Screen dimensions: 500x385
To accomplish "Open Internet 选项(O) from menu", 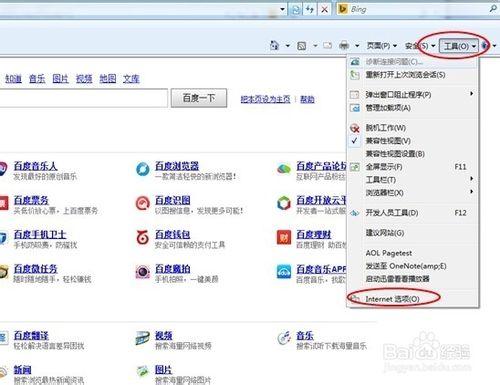I will pyautogui.click(x=413, y=299).
